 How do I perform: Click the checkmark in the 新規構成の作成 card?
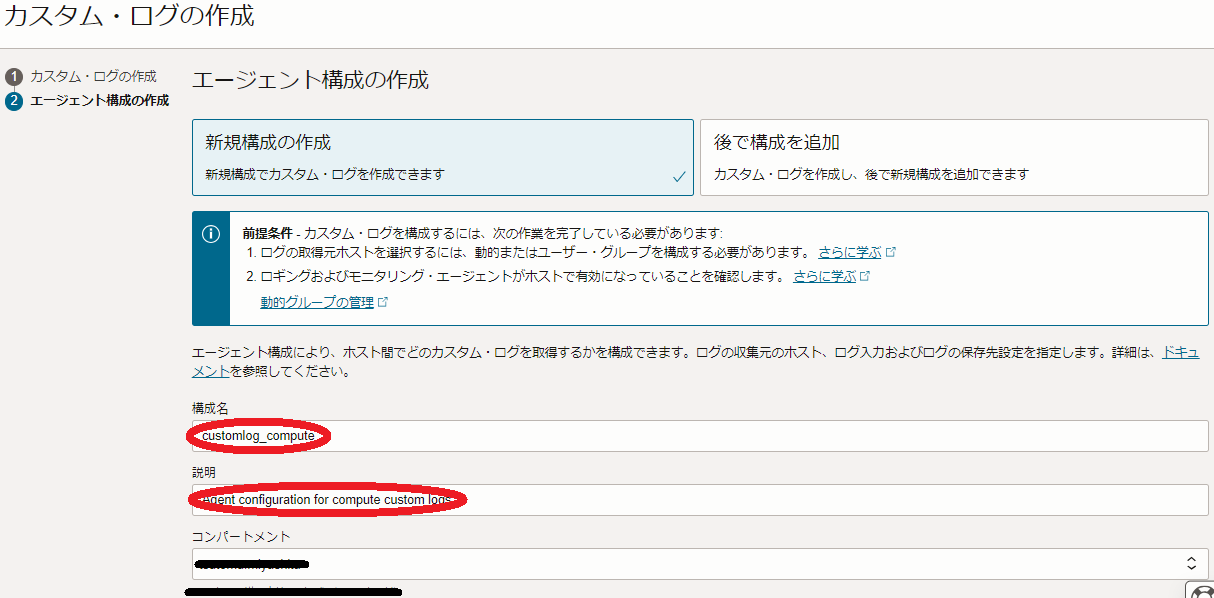point(679,177)
